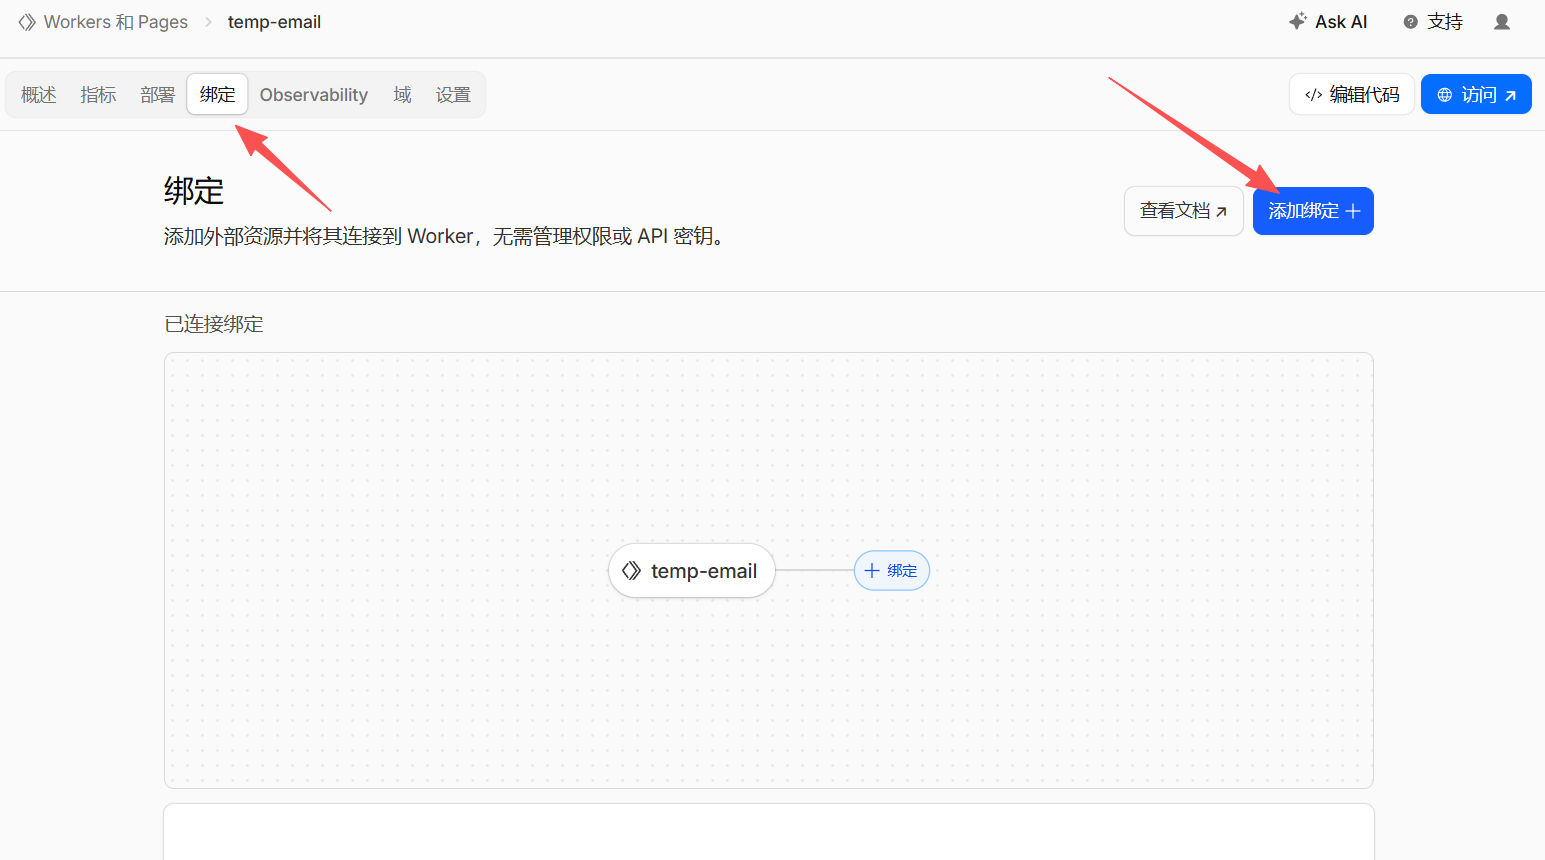Select the 绑定 tab
The height and width of the screenshot is (860, 1545).
(217, 95)
